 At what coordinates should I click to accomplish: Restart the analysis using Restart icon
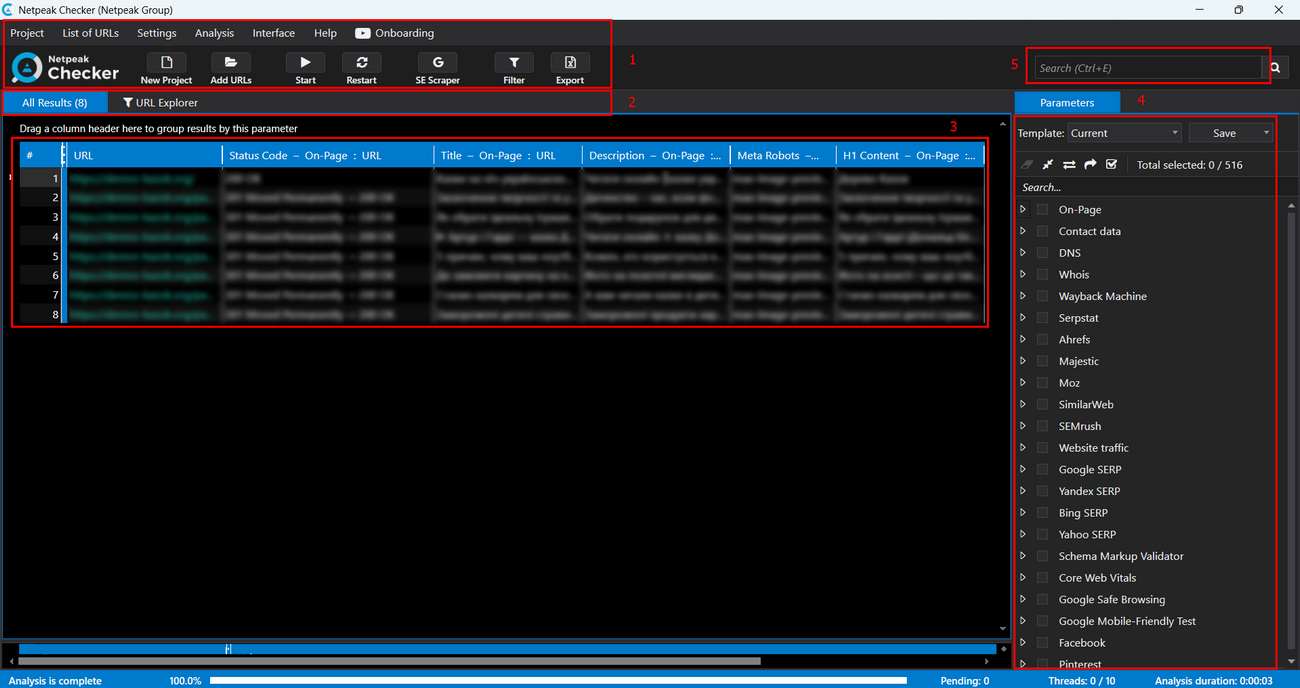[361, 68]
